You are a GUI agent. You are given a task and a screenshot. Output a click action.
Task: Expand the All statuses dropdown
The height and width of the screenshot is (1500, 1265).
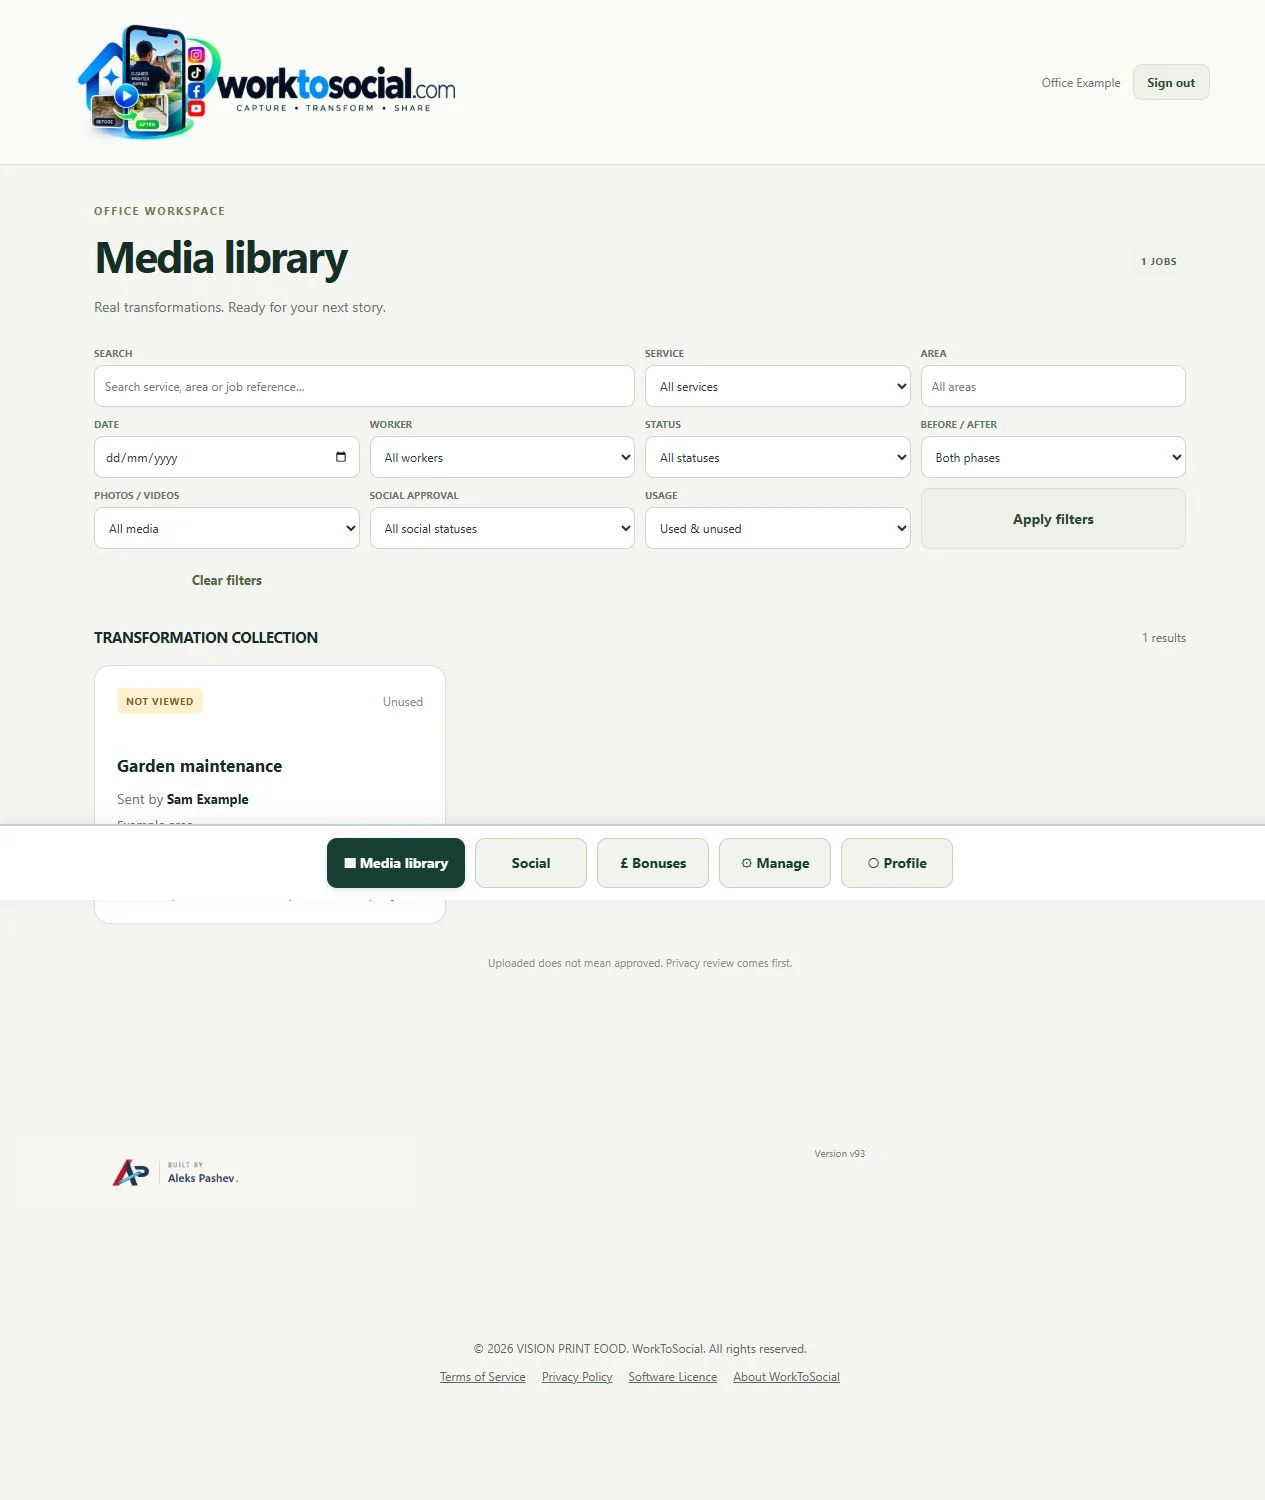[x=778, y=457]
